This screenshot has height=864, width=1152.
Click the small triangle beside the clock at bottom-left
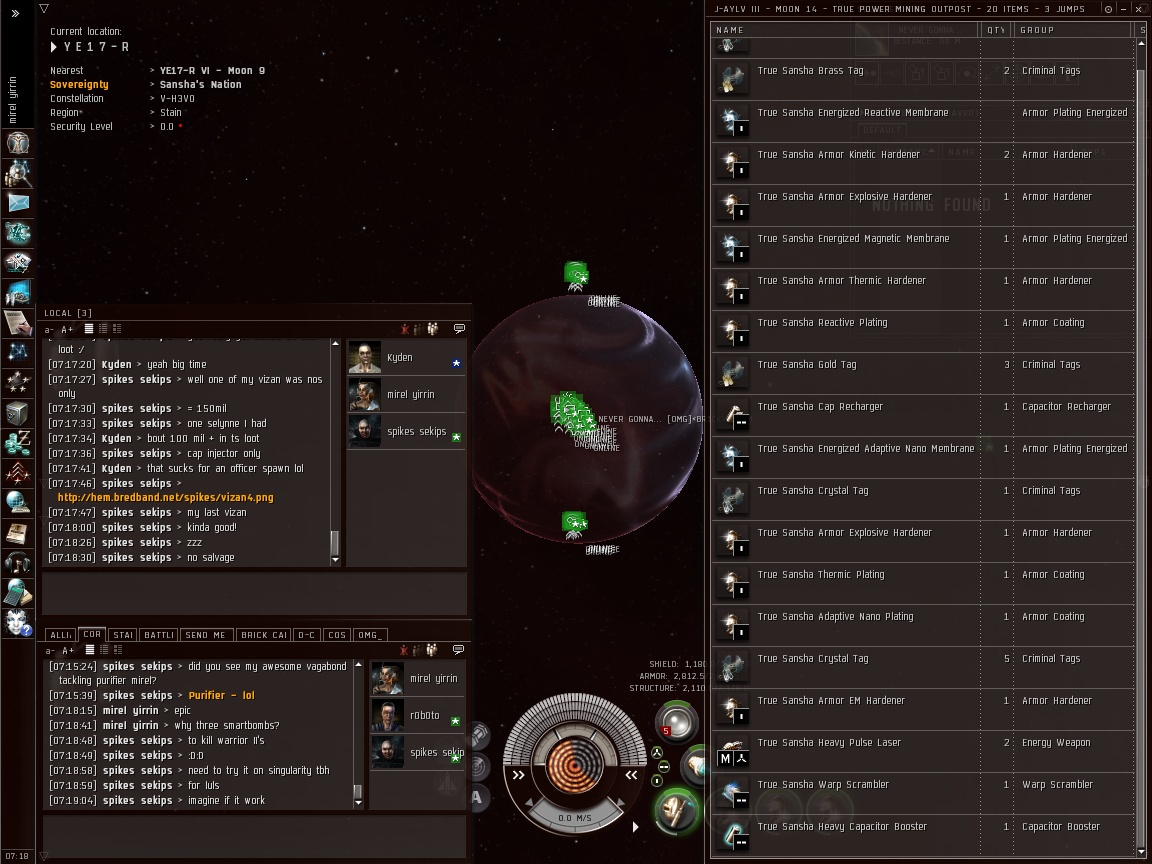43,856
